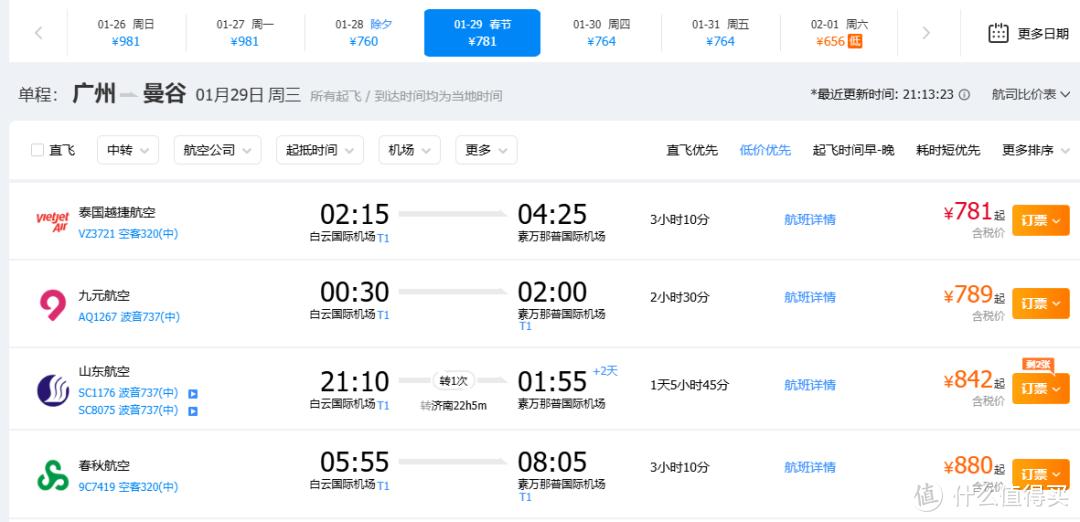Select the 01-28 除夕 date tab
Viewport: 1080px width, 522px height.
pos(364,33)
